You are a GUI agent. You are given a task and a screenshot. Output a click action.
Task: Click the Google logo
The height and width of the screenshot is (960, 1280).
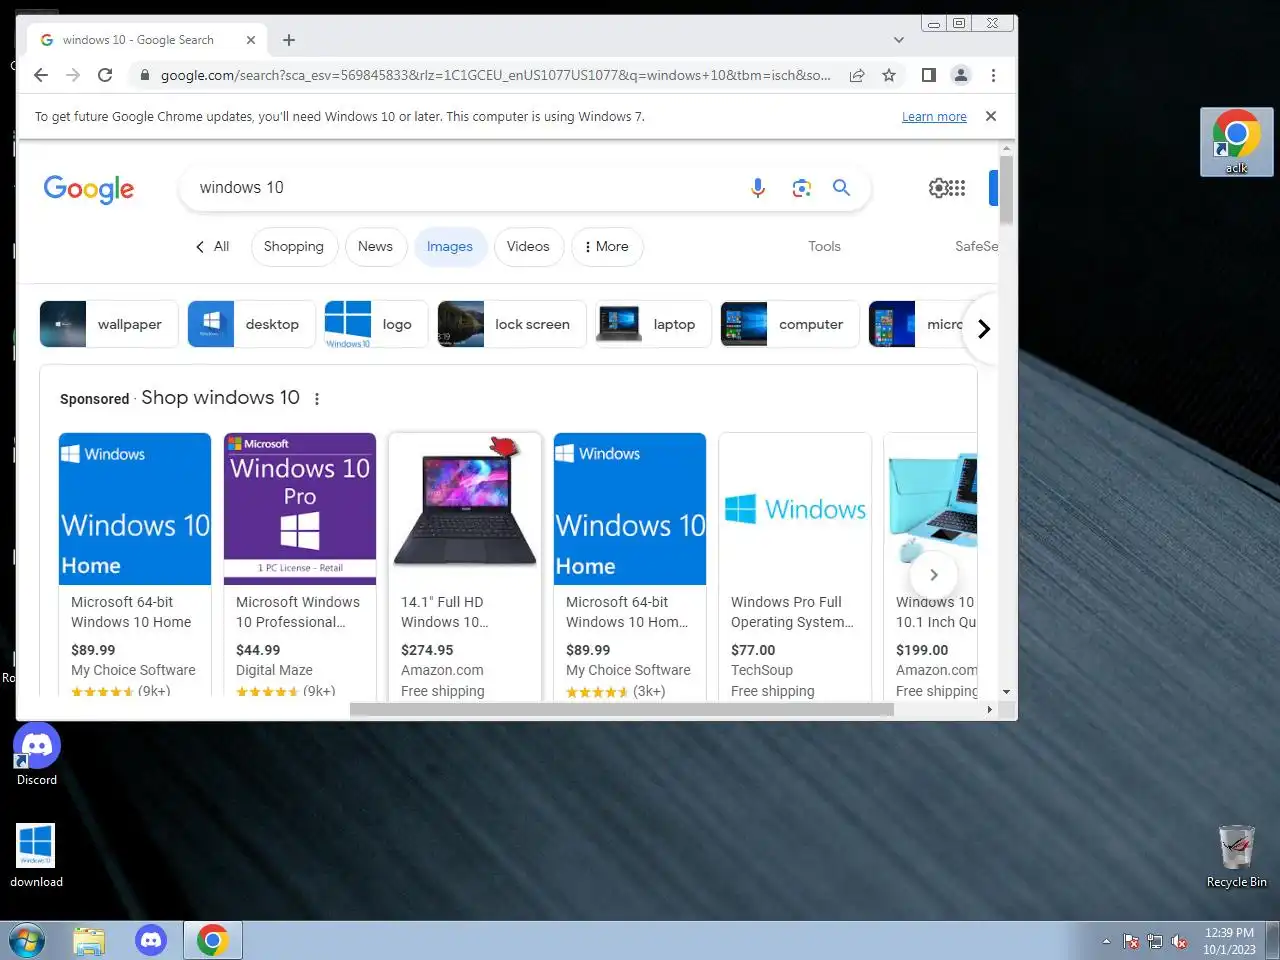89,189
